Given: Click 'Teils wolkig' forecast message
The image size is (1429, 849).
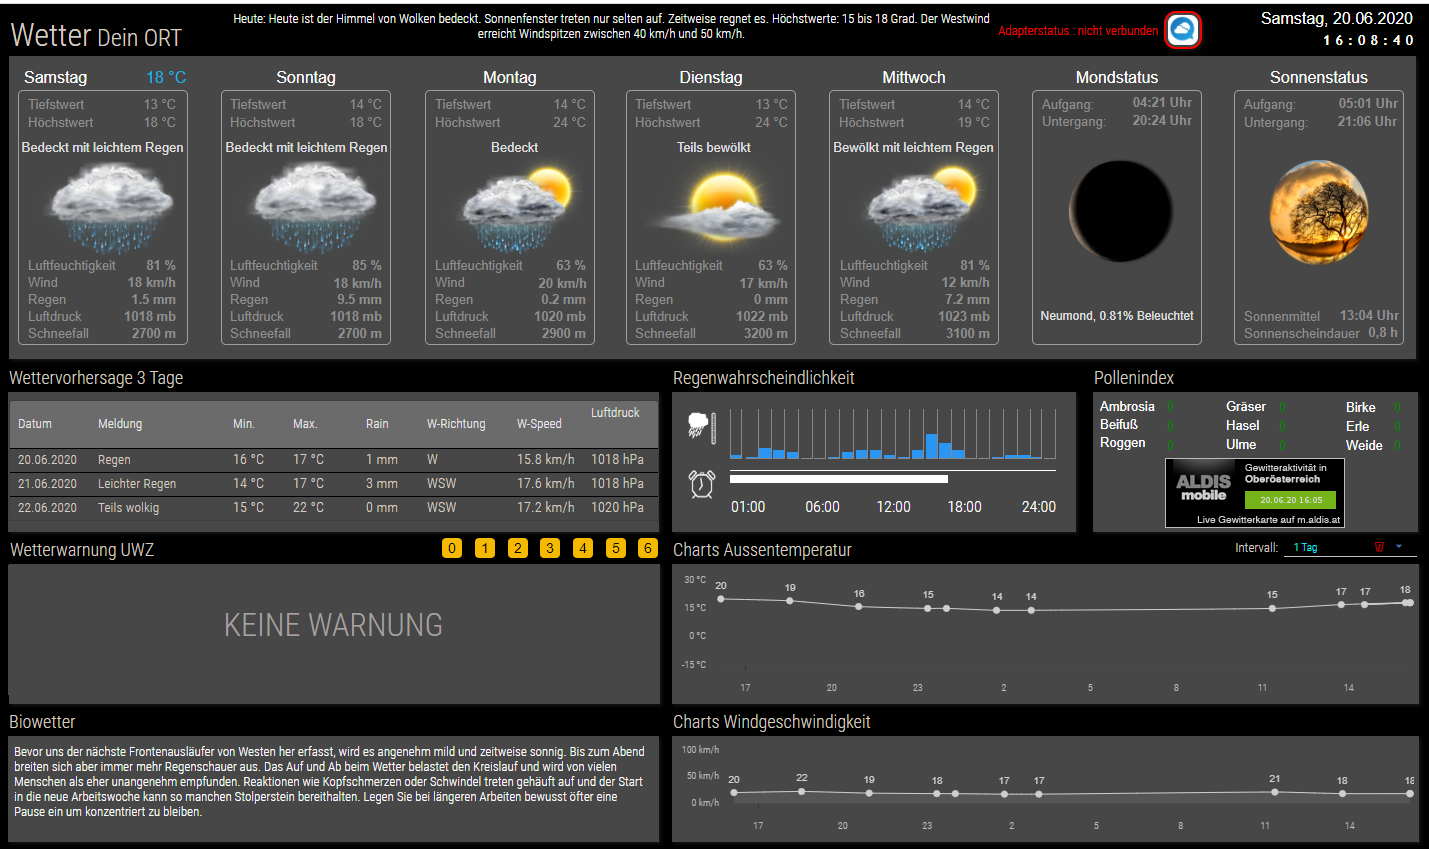Looking at the screenshot, I should [128, 508].
